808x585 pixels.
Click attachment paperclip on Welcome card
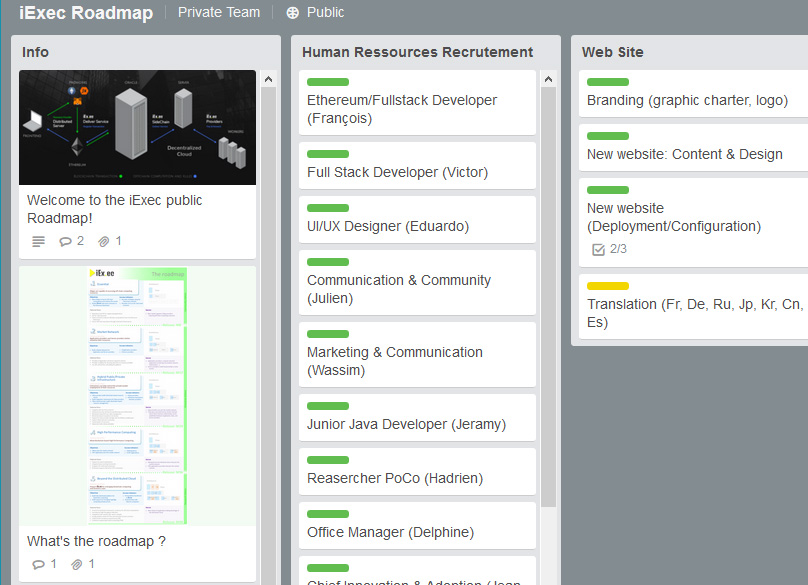coord(104,241)
